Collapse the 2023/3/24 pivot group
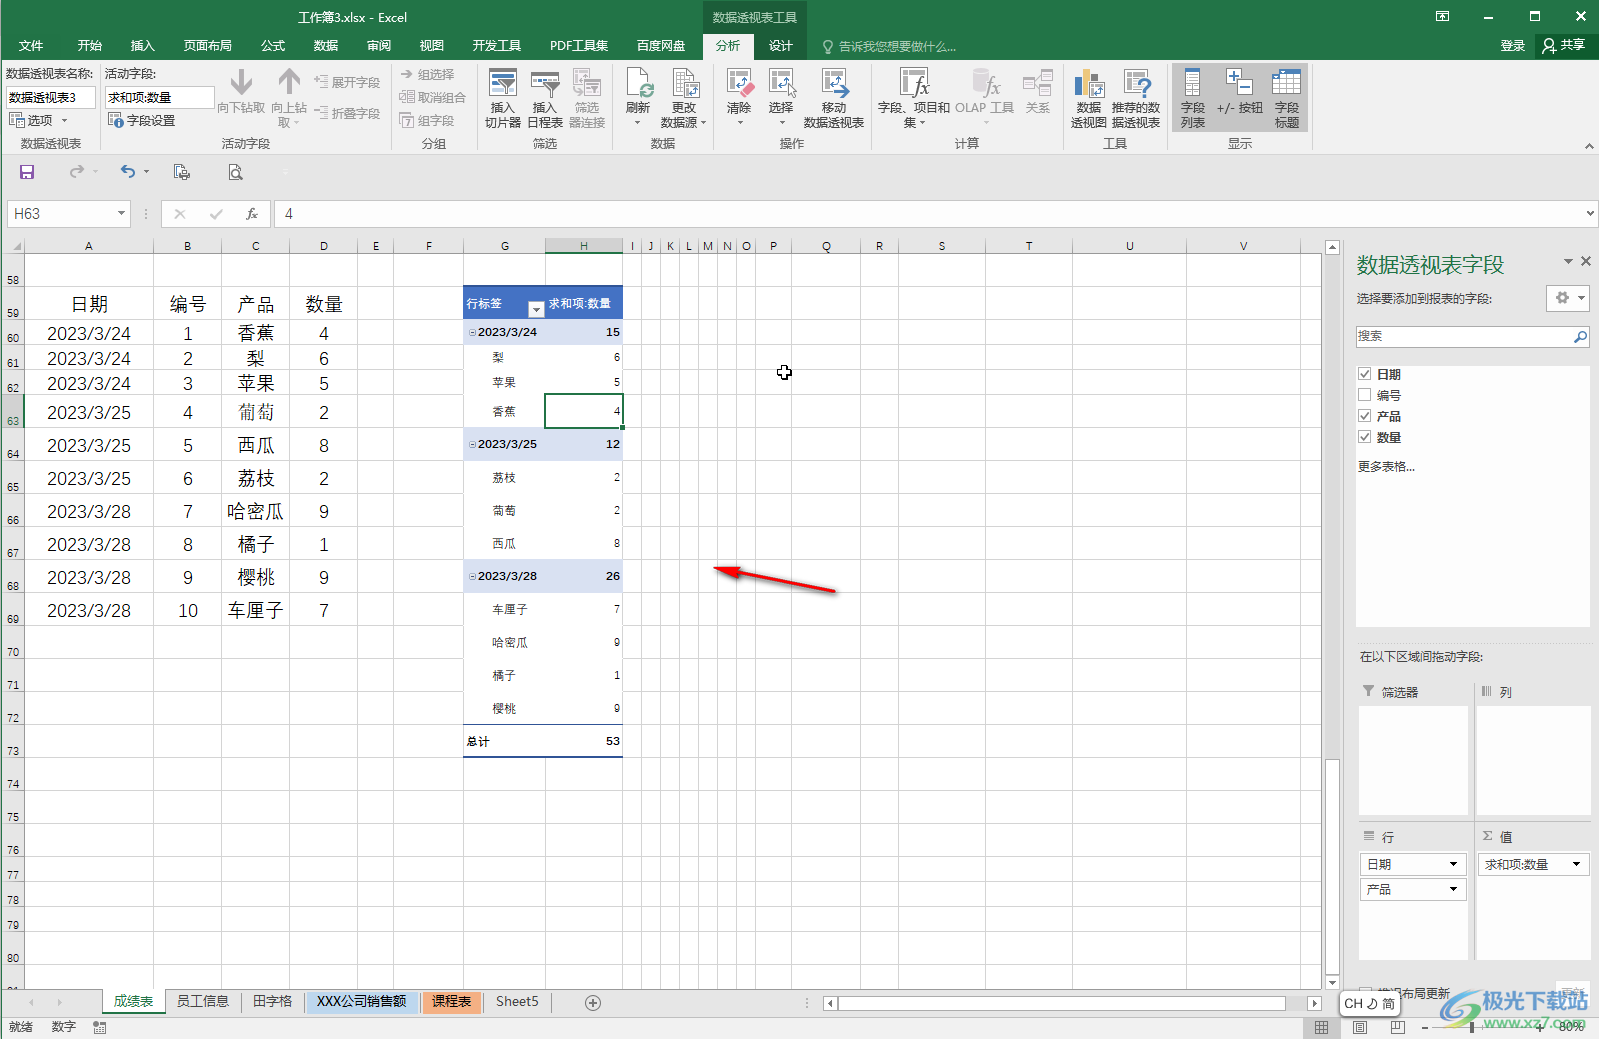Screen dimensions: 1599x1039 click(473, 332)
